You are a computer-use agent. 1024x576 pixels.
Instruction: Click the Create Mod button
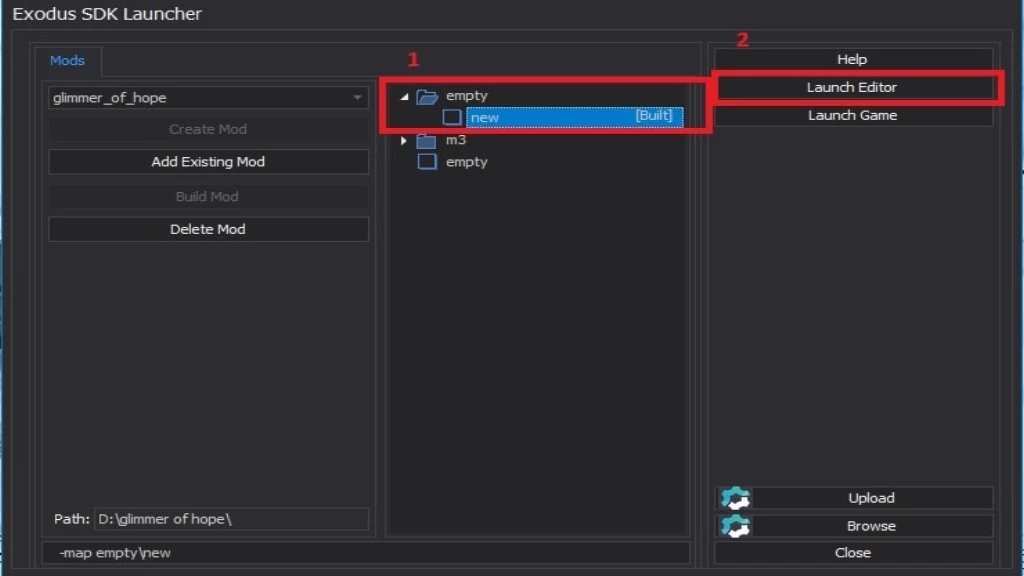tap(208, 129)
